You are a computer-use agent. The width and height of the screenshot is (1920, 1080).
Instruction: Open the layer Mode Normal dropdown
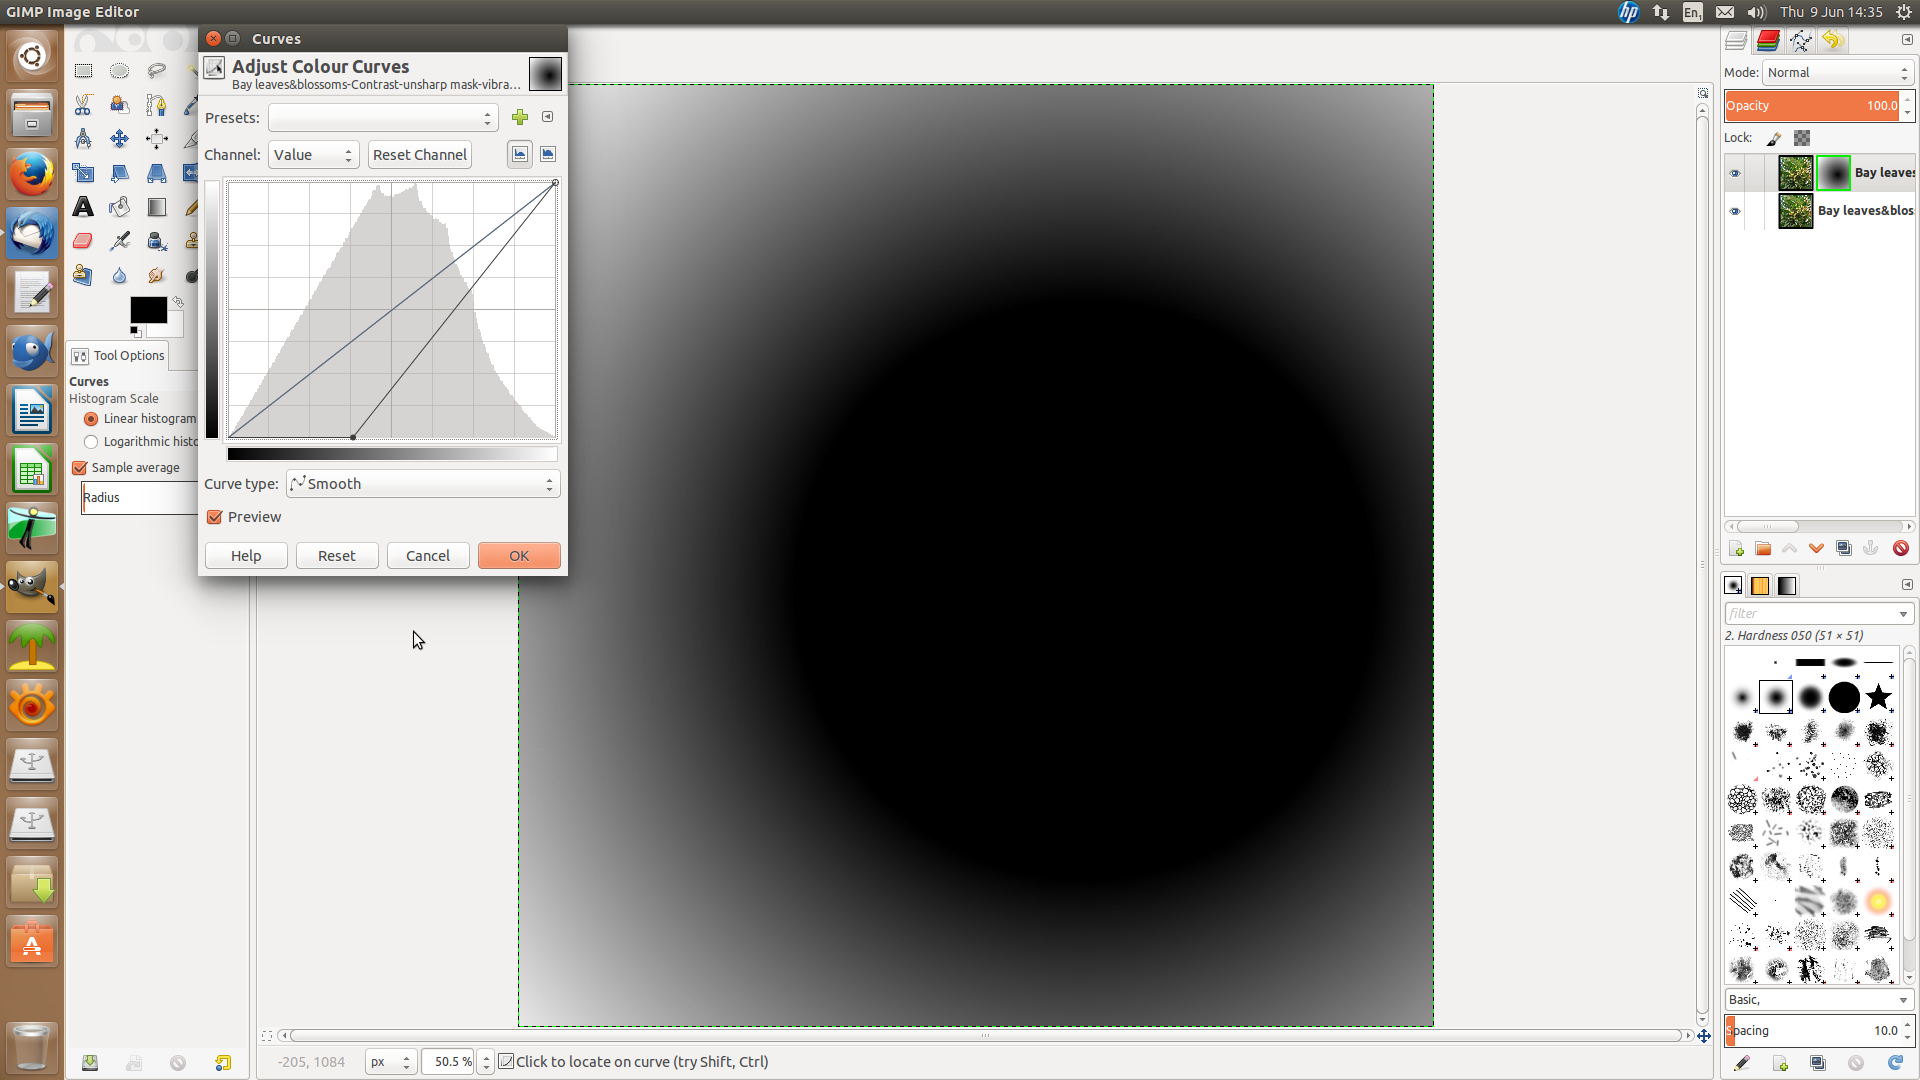tap(1838, 73)
